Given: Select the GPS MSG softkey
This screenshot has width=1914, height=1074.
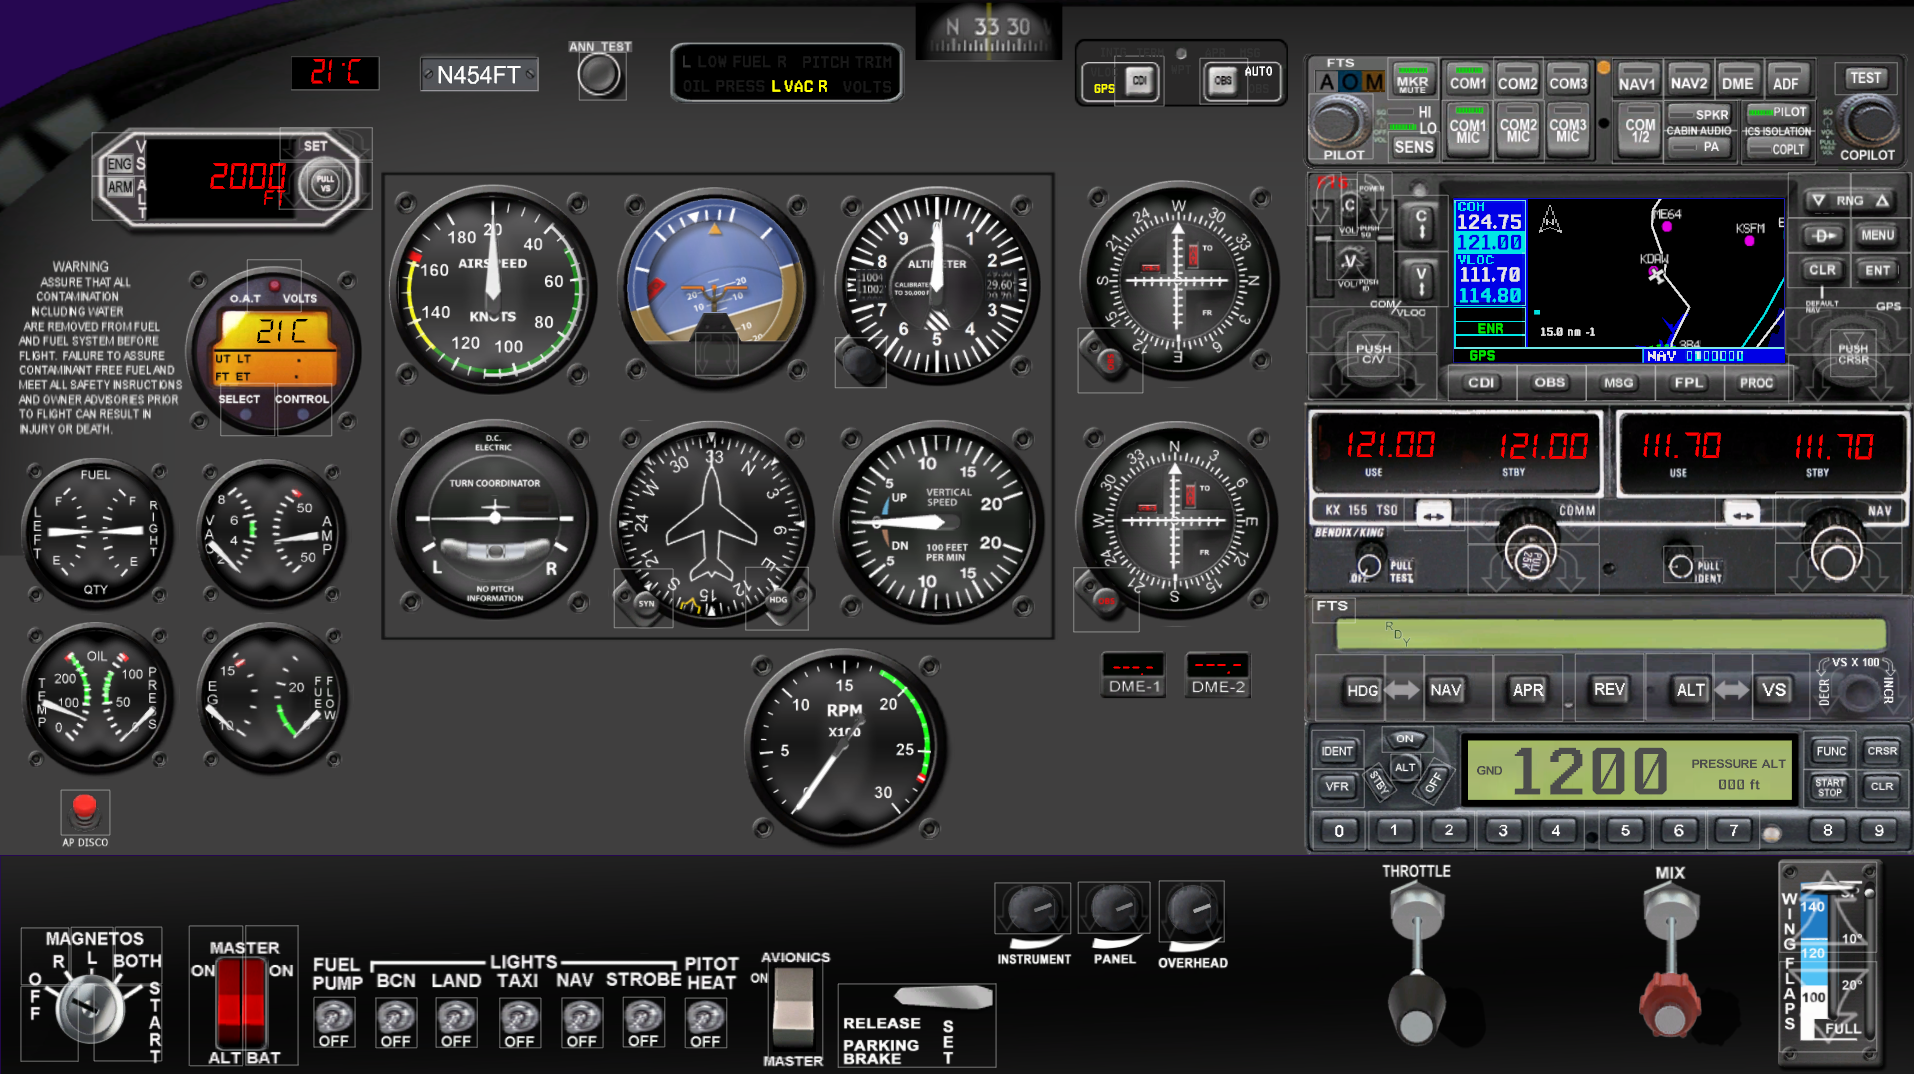Looking at the screenshot, I should [1618, 383].
